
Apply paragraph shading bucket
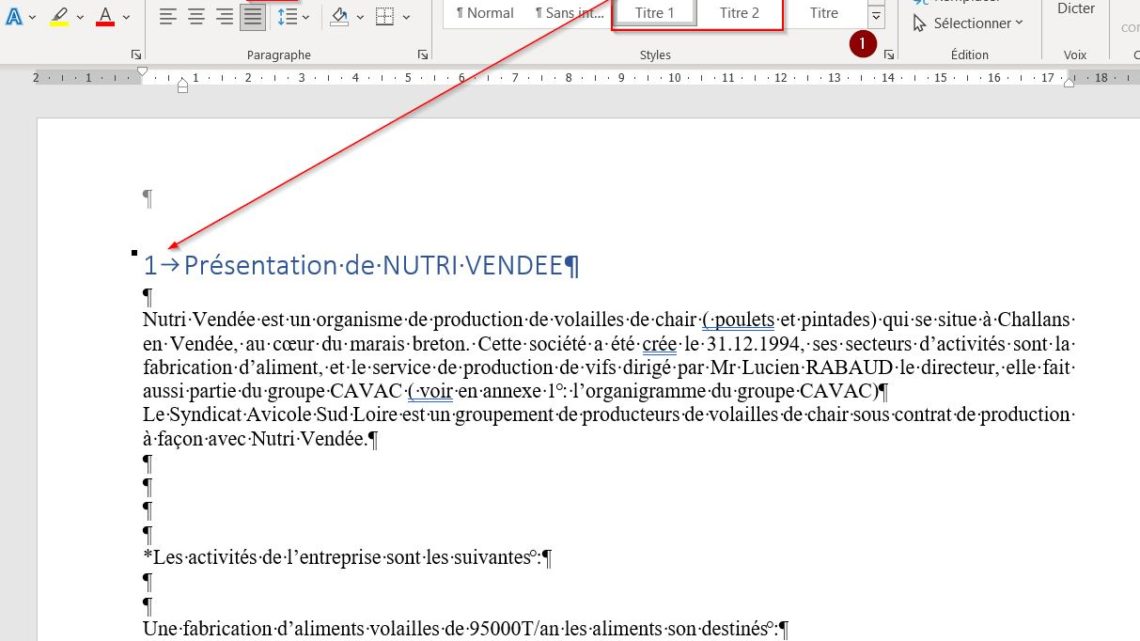tap(340, 16)
